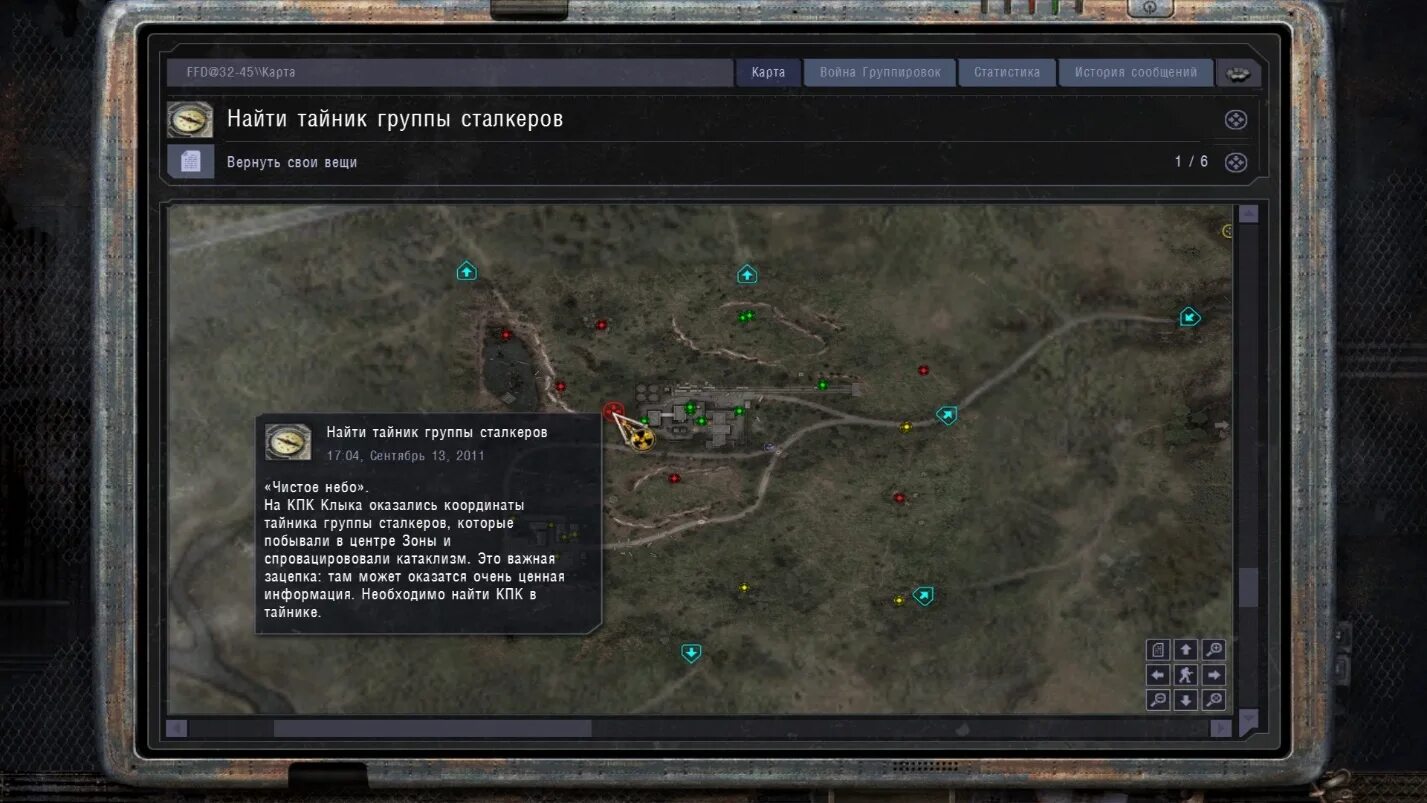Open История сообщений tab

pyautogui.click(x=1136, y=72)
